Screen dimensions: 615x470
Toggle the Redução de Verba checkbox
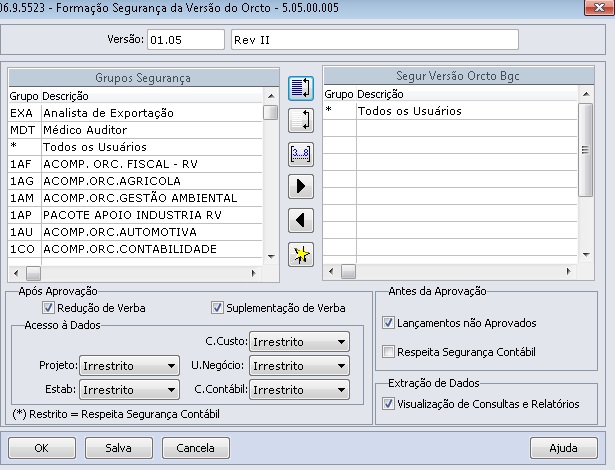48,308
